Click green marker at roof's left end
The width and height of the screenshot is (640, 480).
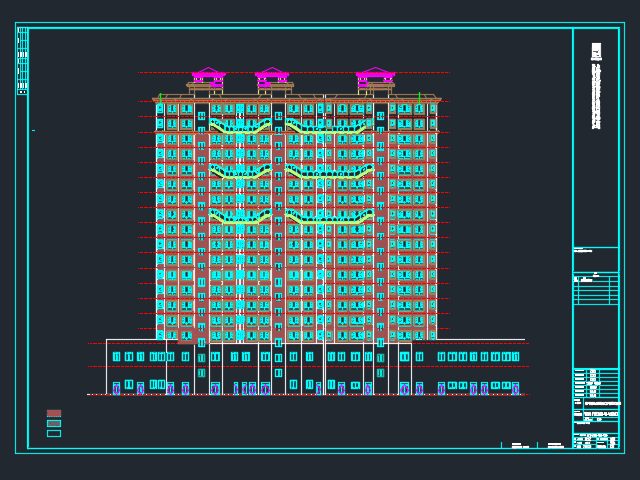tap(160, 97)
